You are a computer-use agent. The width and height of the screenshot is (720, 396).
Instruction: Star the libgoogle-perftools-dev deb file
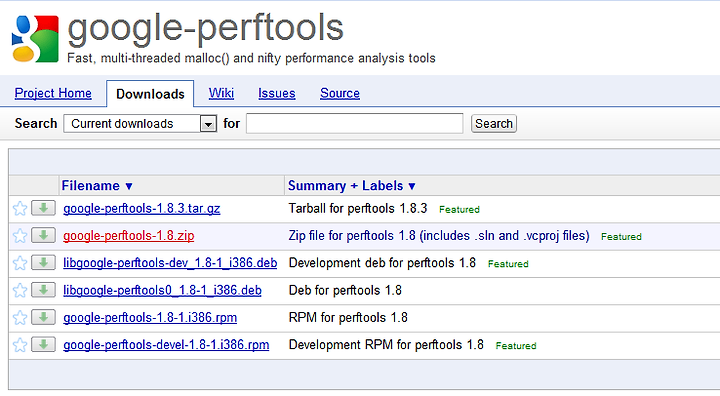point(20,263)
